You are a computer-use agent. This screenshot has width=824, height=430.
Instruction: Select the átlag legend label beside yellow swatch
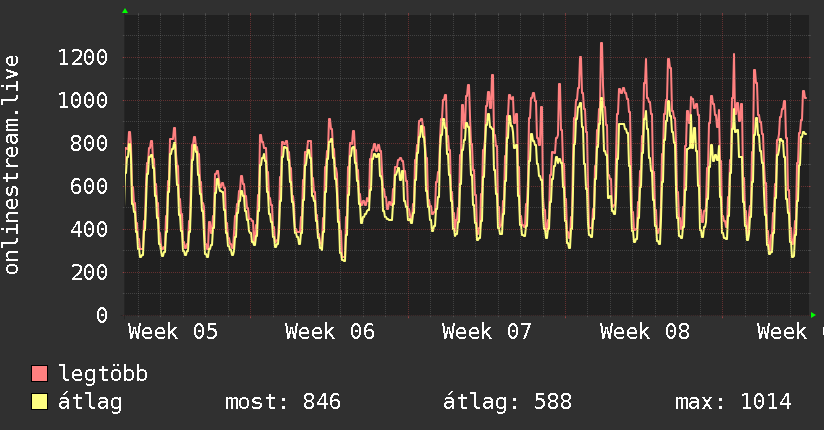90,402
